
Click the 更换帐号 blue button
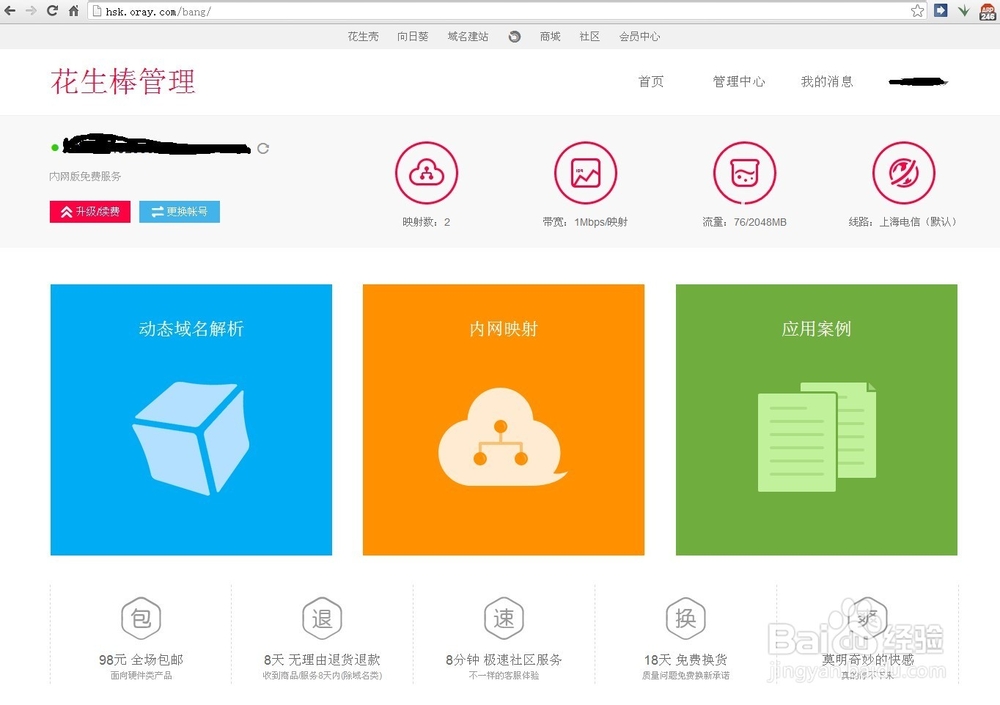tap(179, 212)
